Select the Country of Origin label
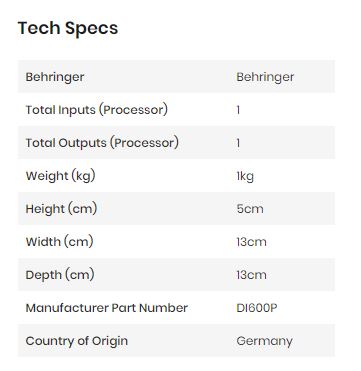361x371 pixels. 77,341
